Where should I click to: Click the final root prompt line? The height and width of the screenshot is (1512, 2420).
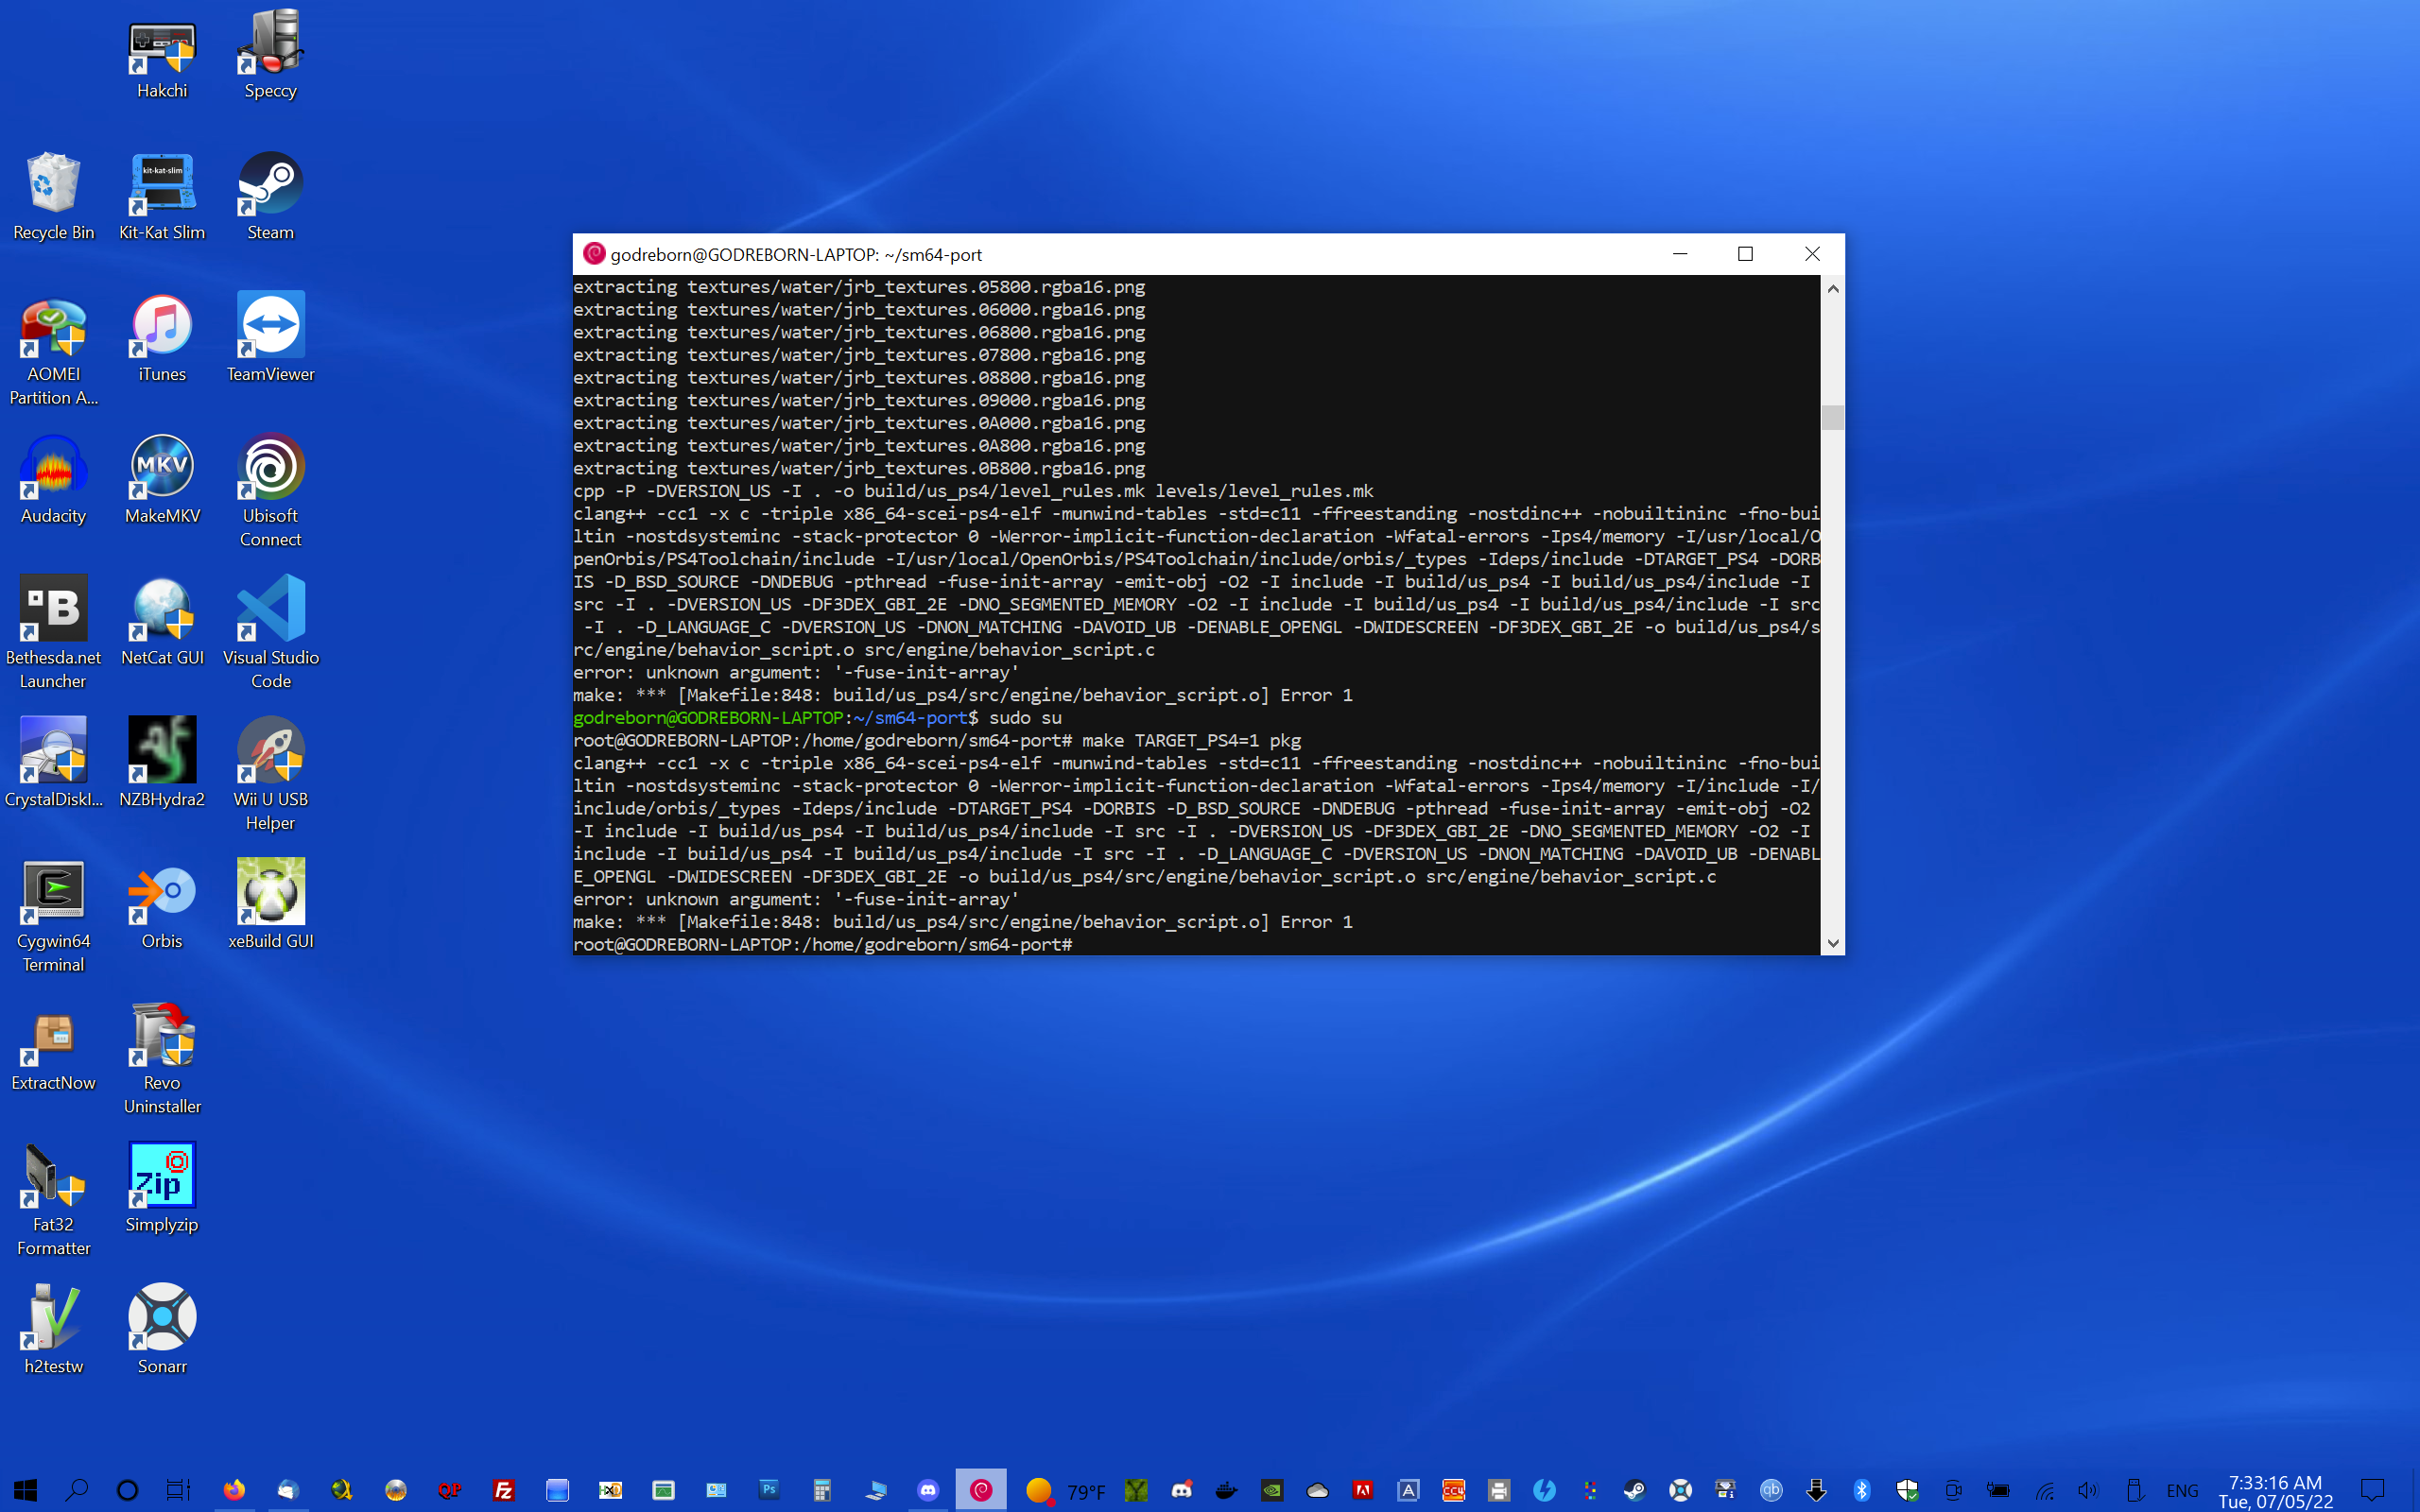(822, 945)
